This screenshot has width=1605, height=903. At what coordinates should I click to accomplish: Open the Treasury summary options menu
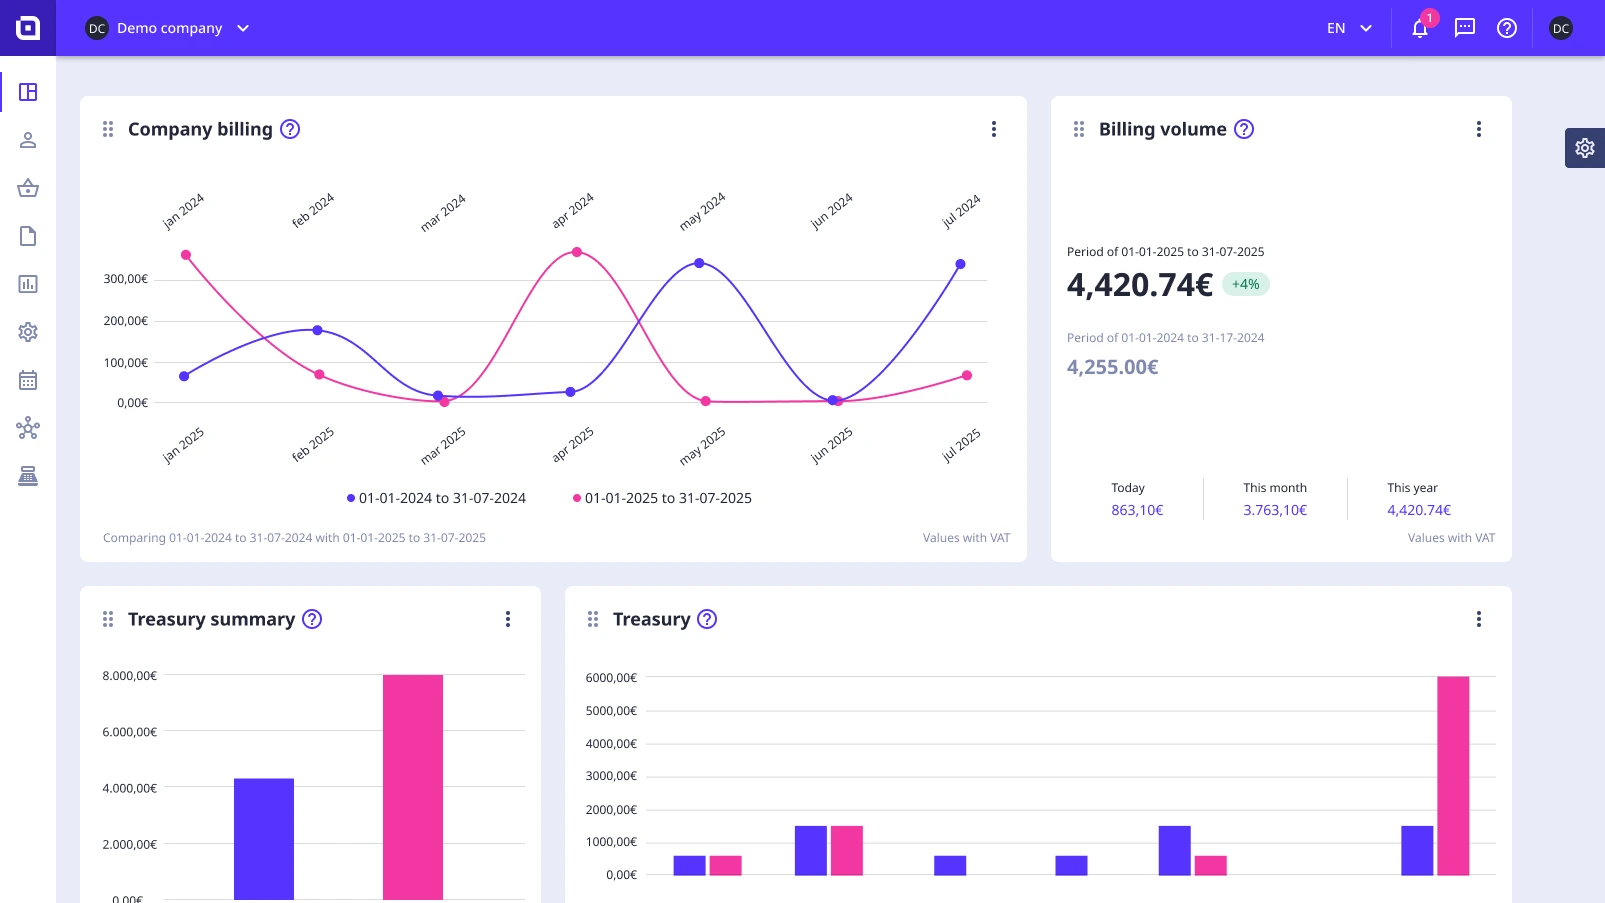(508, 619)
